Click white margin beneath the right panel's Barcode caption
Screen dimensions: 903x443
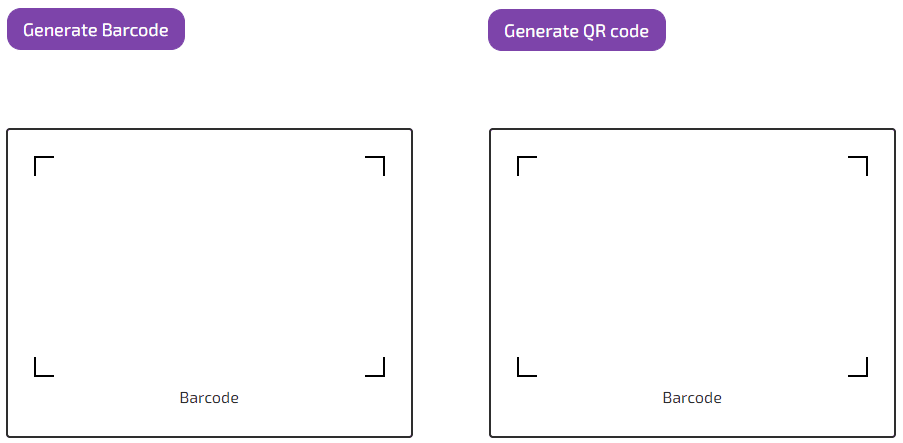pos(692,422)
